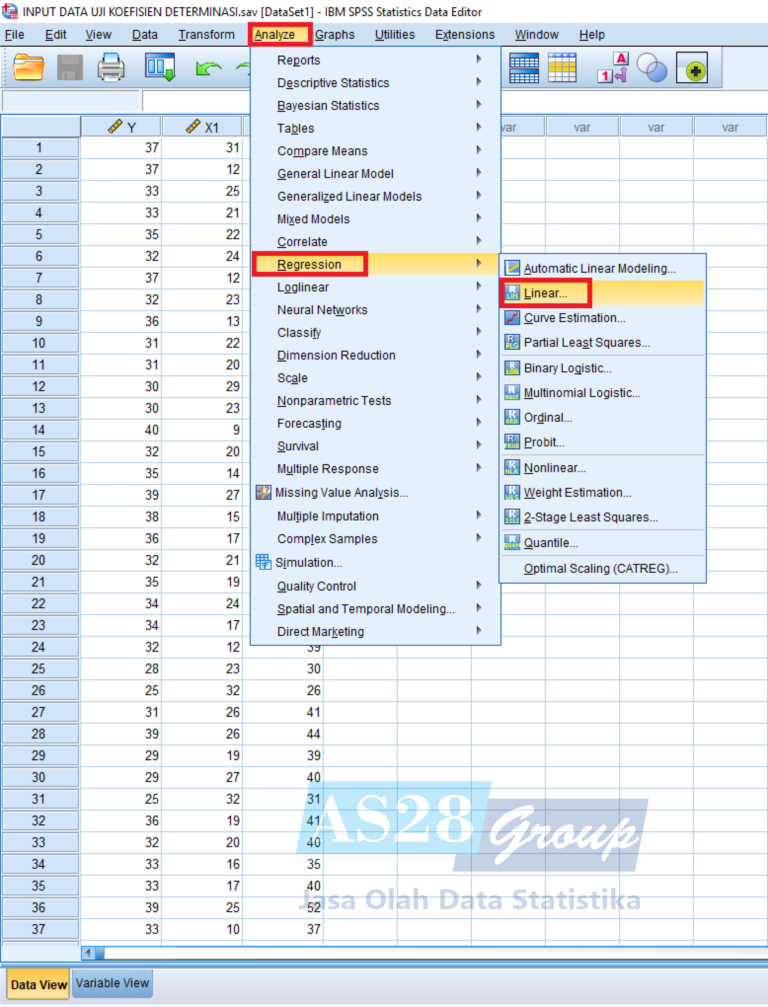This screenshot has height=1007, width=768.
Task: Select the Y column header
Action: pyautogui.click(x=121, y=127)
